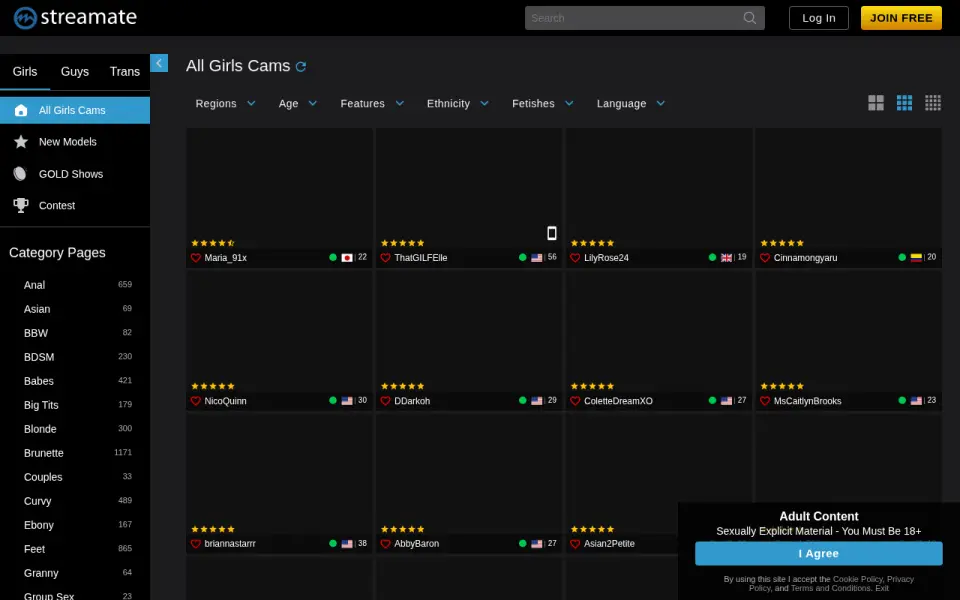Viewport: 960px width, 600px height.
Task: Switch to large grid view
Action: [x=876, y=103]
